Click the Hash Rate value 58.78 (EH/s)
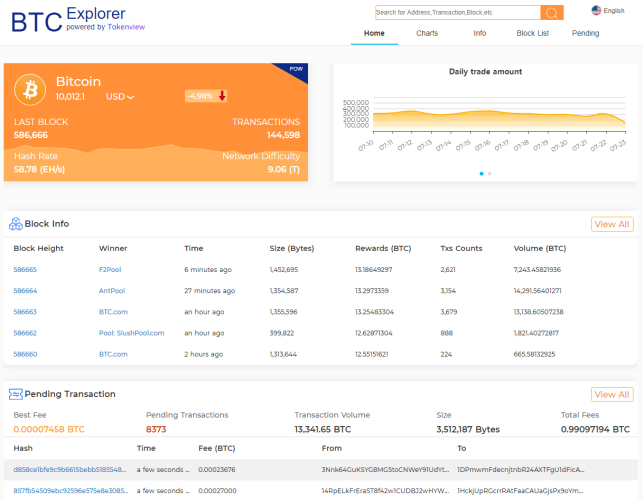Viewport: 643px width, 500px height. (39, 169)
